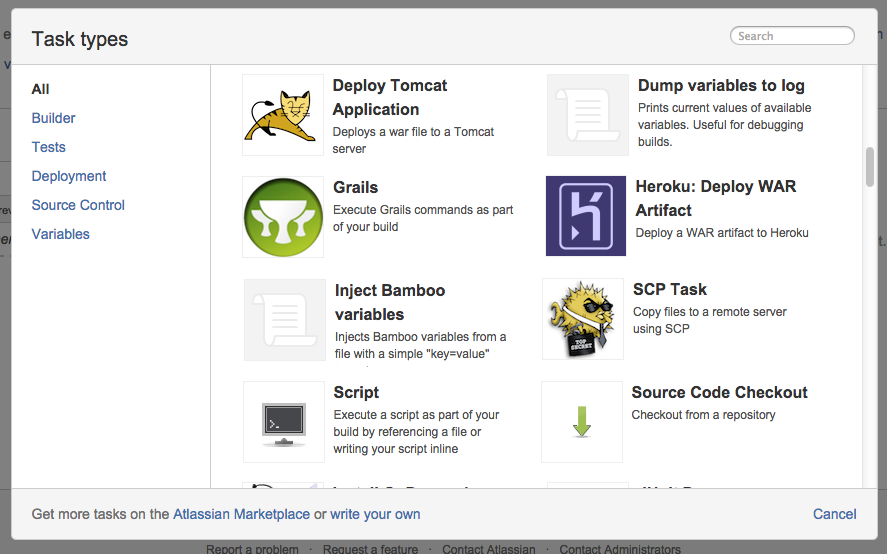887x554 pixels.
Task: Click 'Checkout from a repository' description
Action: (703, 415)
